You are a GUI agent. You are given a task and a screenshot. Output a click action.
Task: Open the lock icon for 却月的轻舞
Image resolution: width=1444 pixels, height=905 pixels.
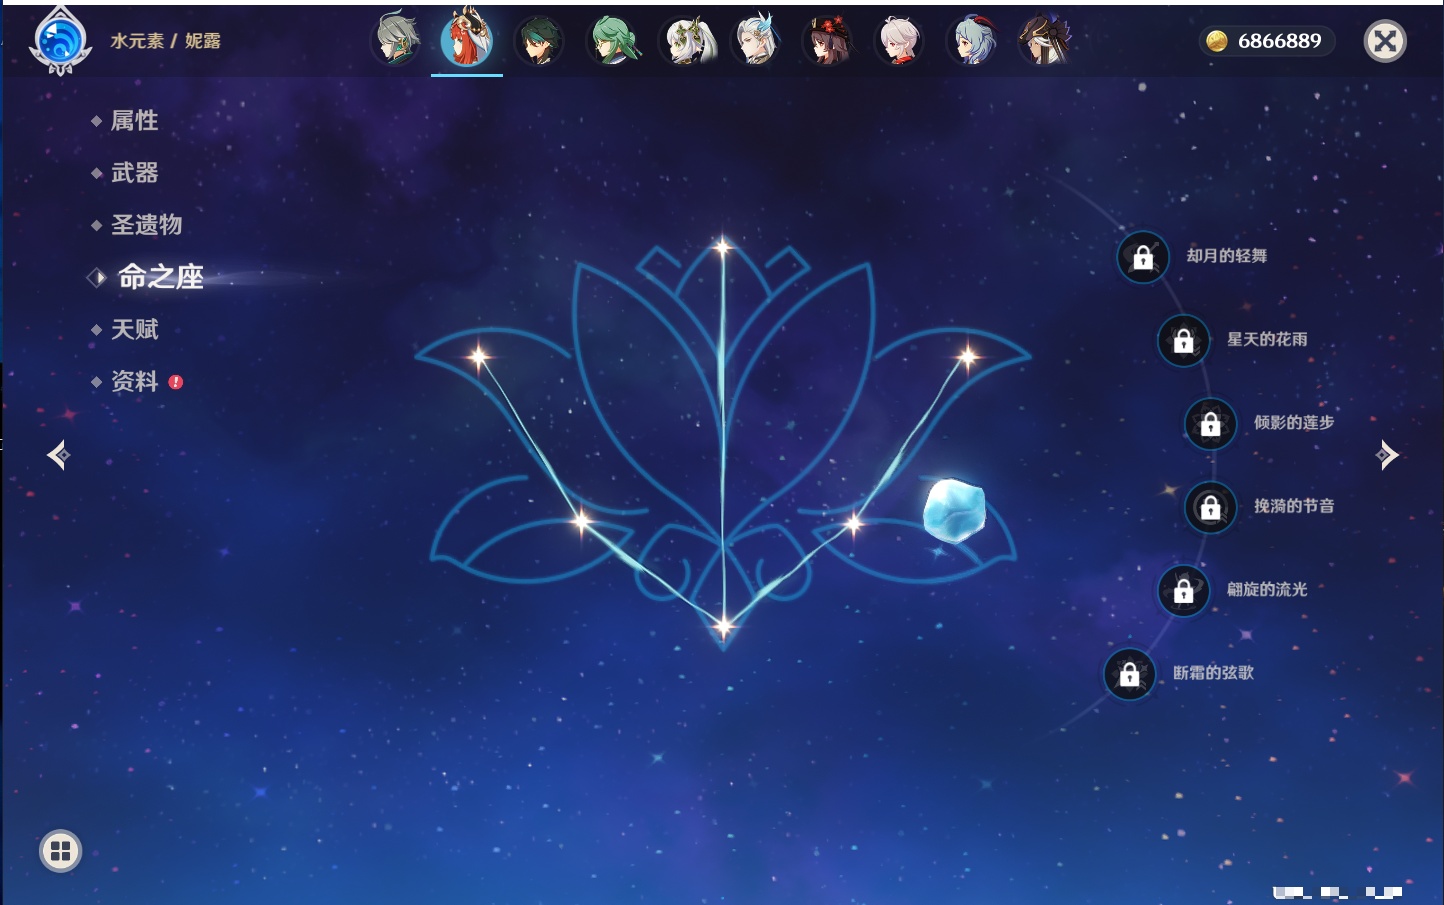click(1143, 257)
